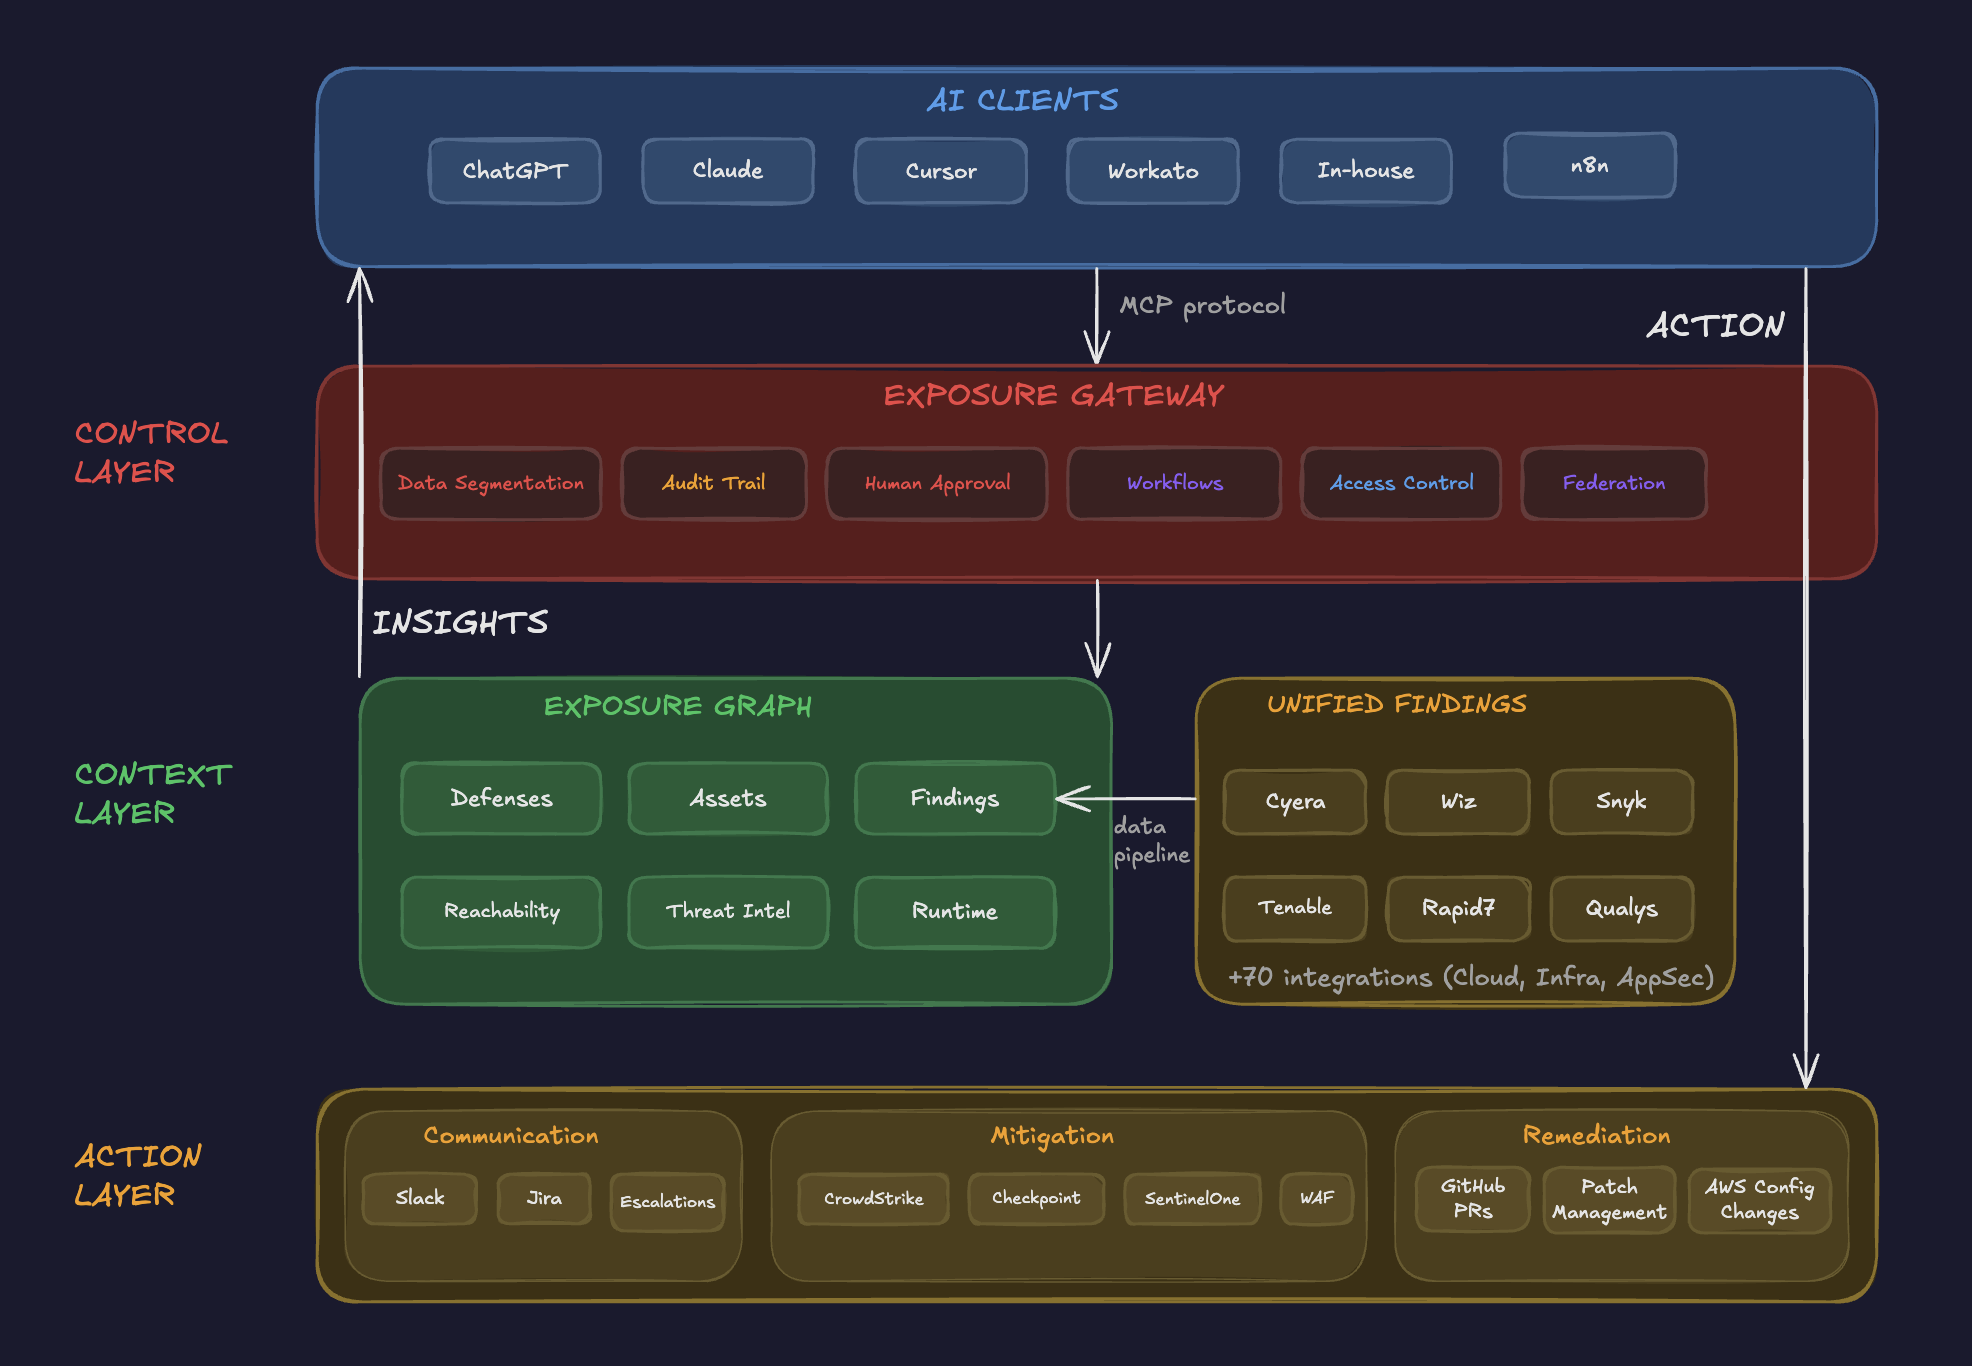1972x1366 pixels.
Task: Select the Access Control box
Action: click(x=1401, y=483)
